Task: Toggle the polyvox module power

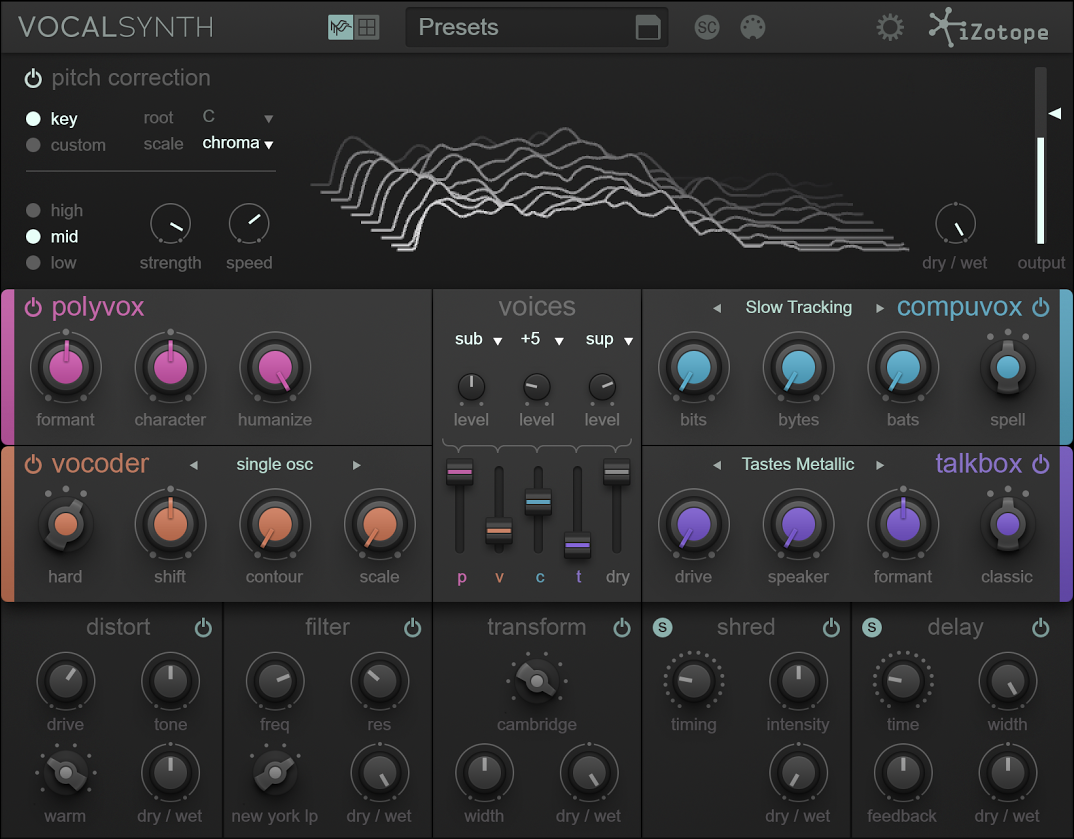Action: click(33, 307)
